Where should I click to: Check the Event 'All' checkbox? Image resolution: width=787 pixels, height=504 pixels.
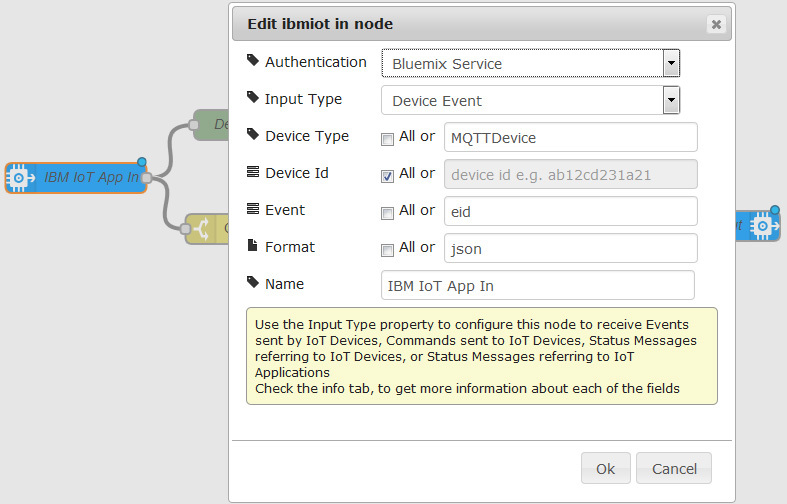387,213
